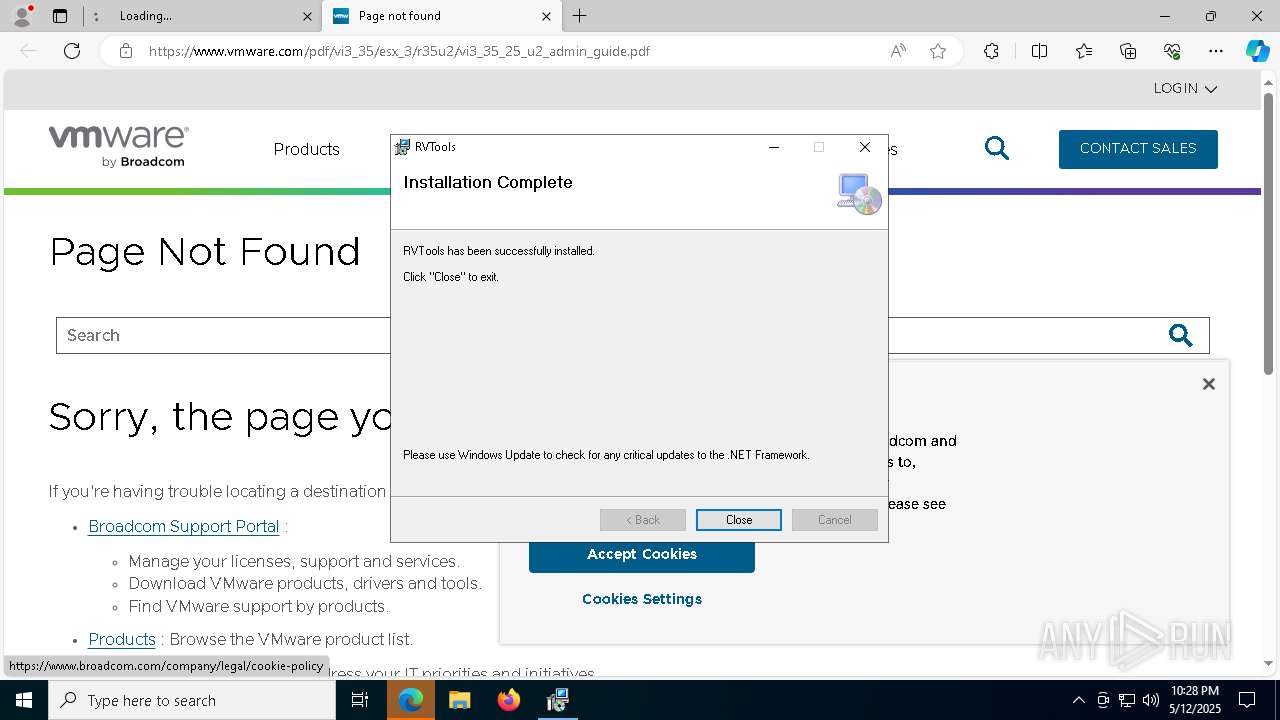Toggle Read aloud in address bar
This screenshot has width=1280, height=720.
click(x=898, y=51)
